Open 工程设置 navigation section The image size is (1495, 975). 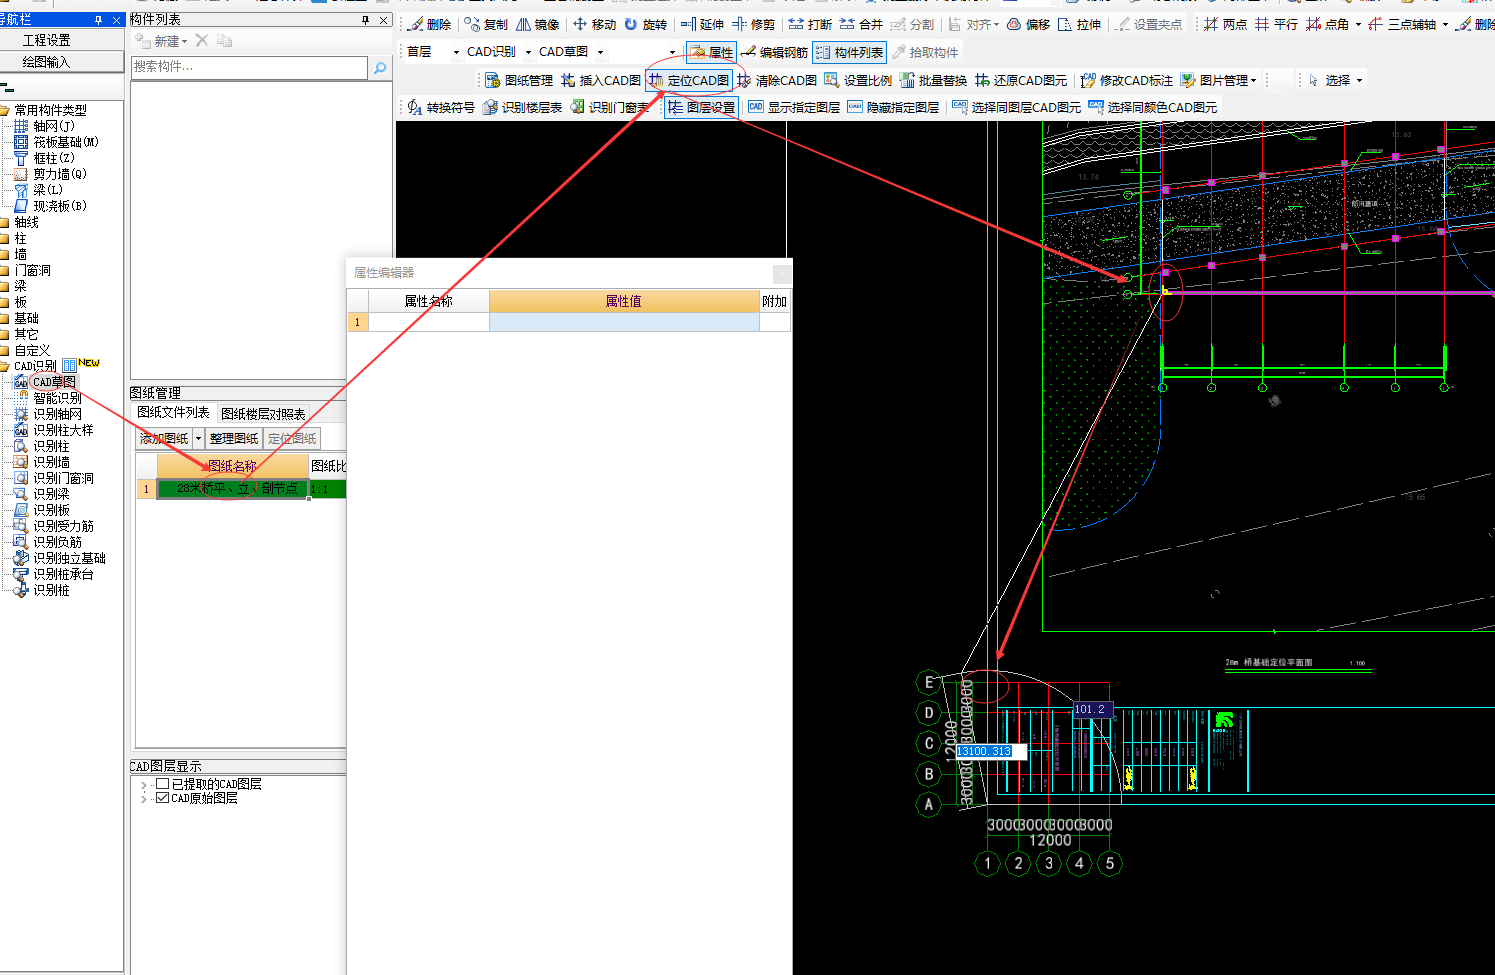[62, 40]
